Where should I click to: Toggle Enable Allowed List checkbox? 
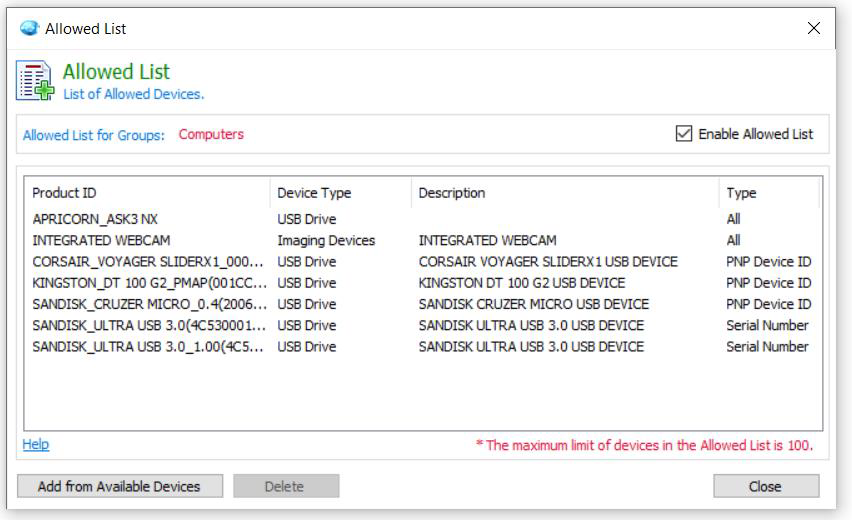(x=684, y=134)
